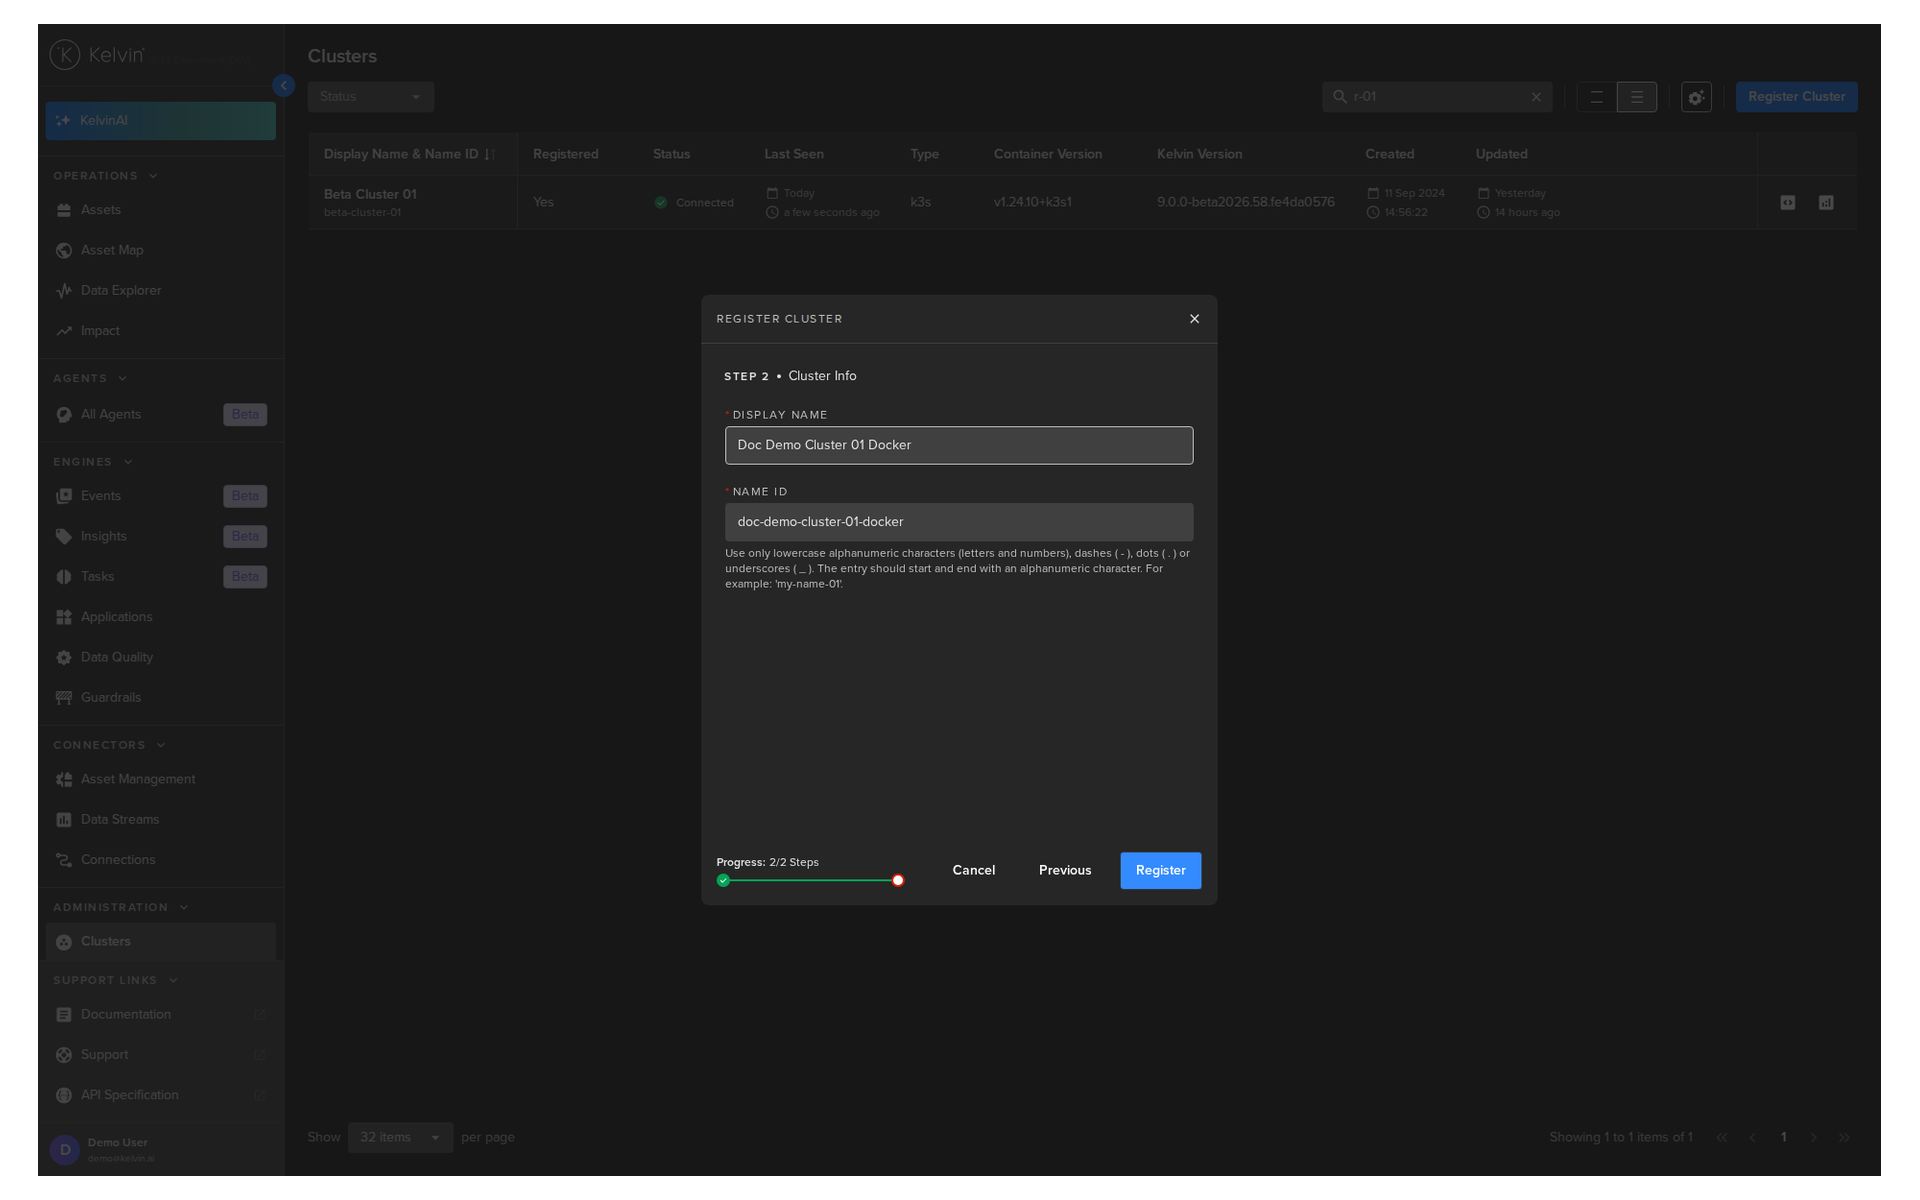Click the chart action icon for Beta Cluster 01
Screen dimensions: 1920x1200
(x=1825, y=203)
